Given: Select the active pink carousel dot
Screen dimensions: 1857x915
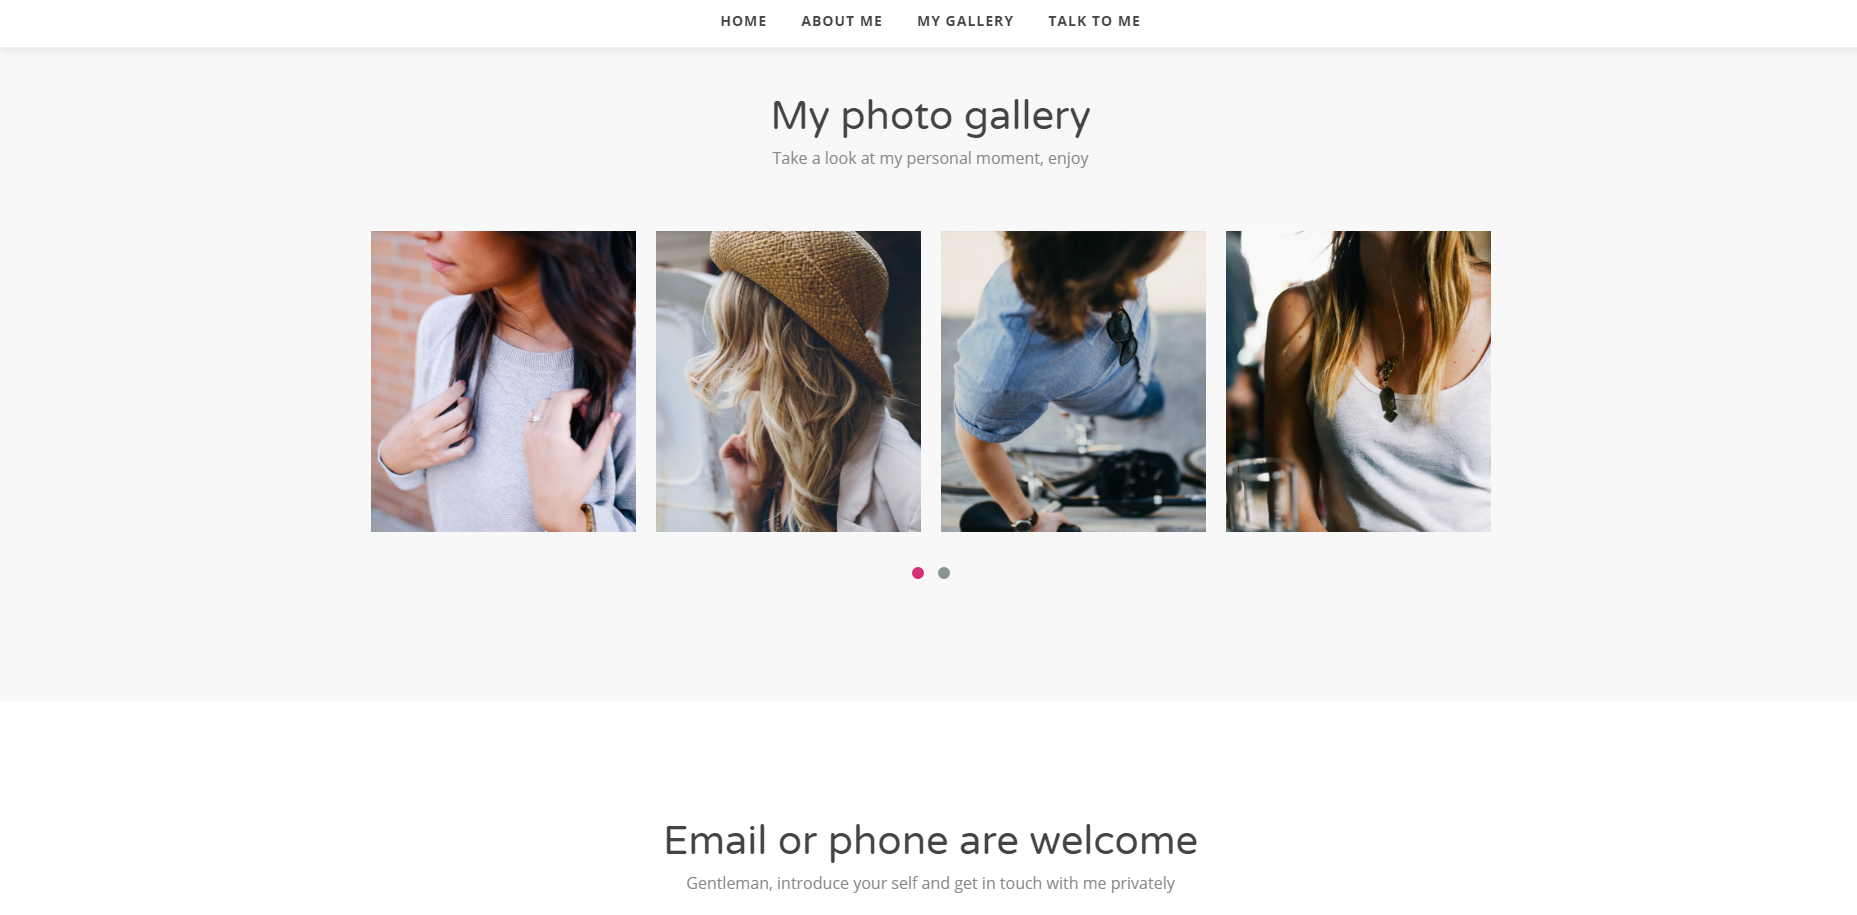Looking at the screenshot, I should tap(918, 573).
